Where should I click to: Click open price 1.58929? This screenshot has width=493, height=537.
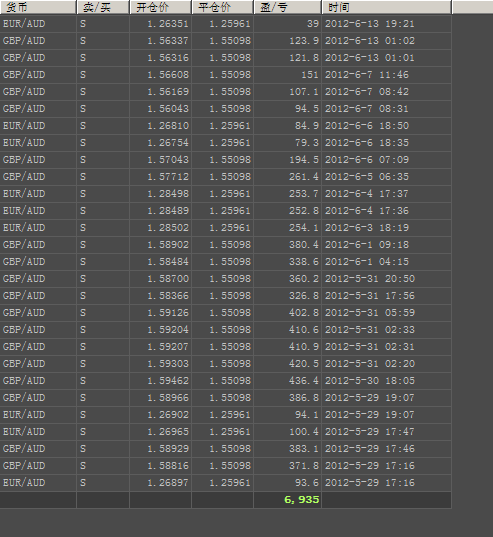(168, 449)
